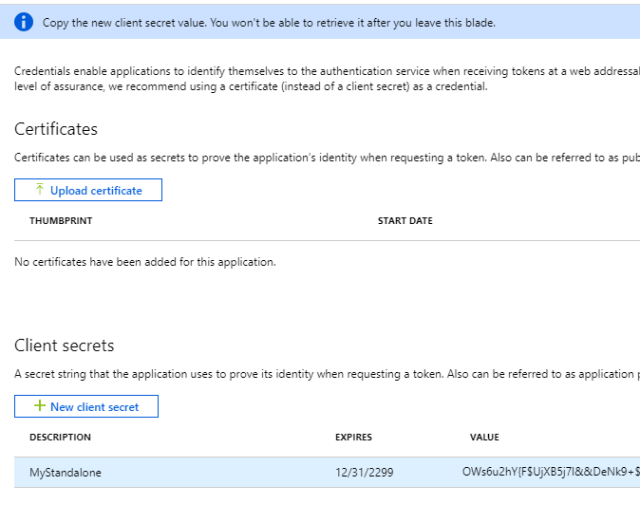Screen dimensions: 640x523
Task: Sort by the DESCRIPTION column header
Action: [60, 437]
